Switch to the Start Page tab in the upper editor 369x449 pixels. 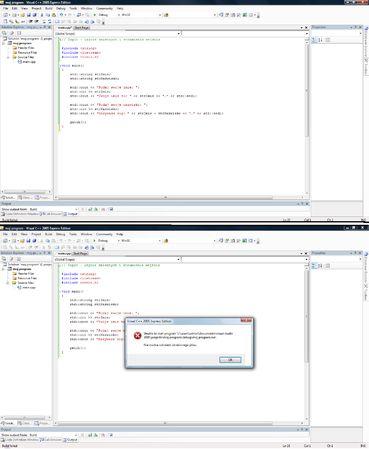pyautogui.click(x=82, y=28)
